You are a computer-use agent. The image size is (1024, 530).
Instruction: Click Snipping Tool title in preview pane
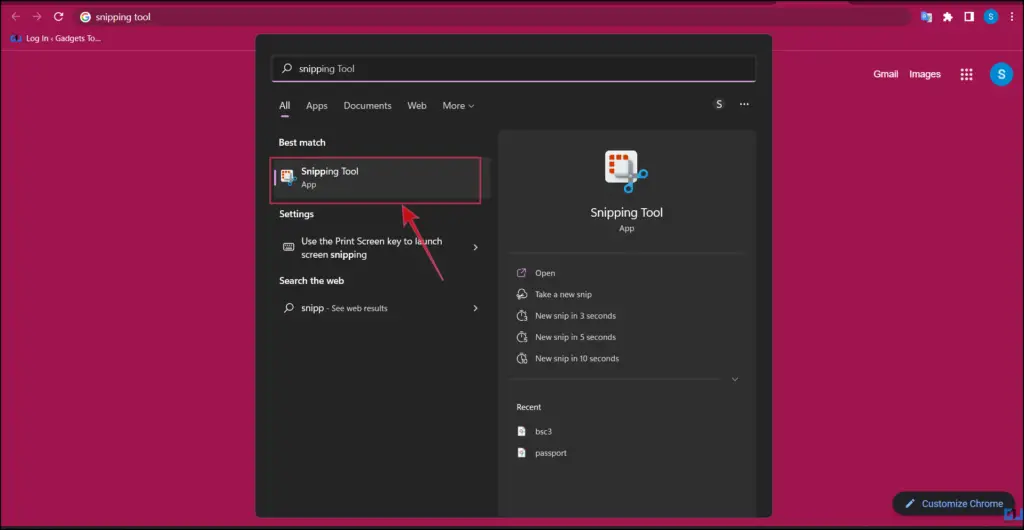coord(626,212)
